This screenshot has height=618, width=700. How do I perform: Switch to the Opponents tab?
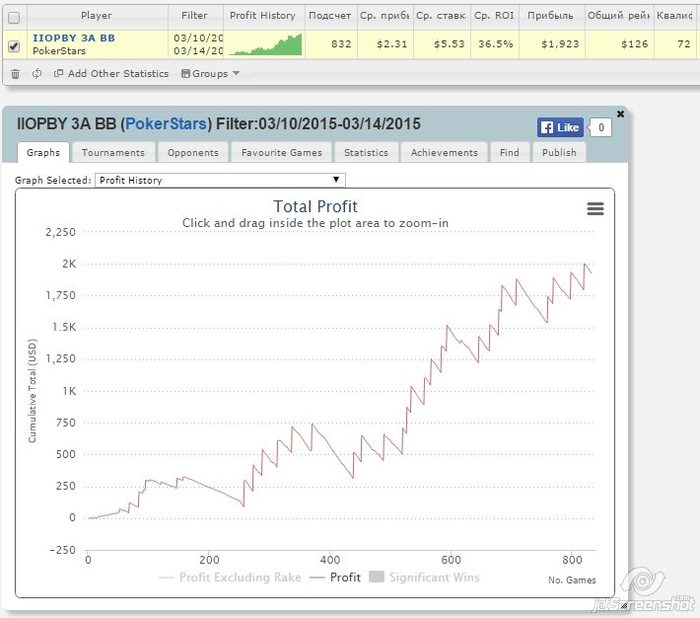(193, 153)
